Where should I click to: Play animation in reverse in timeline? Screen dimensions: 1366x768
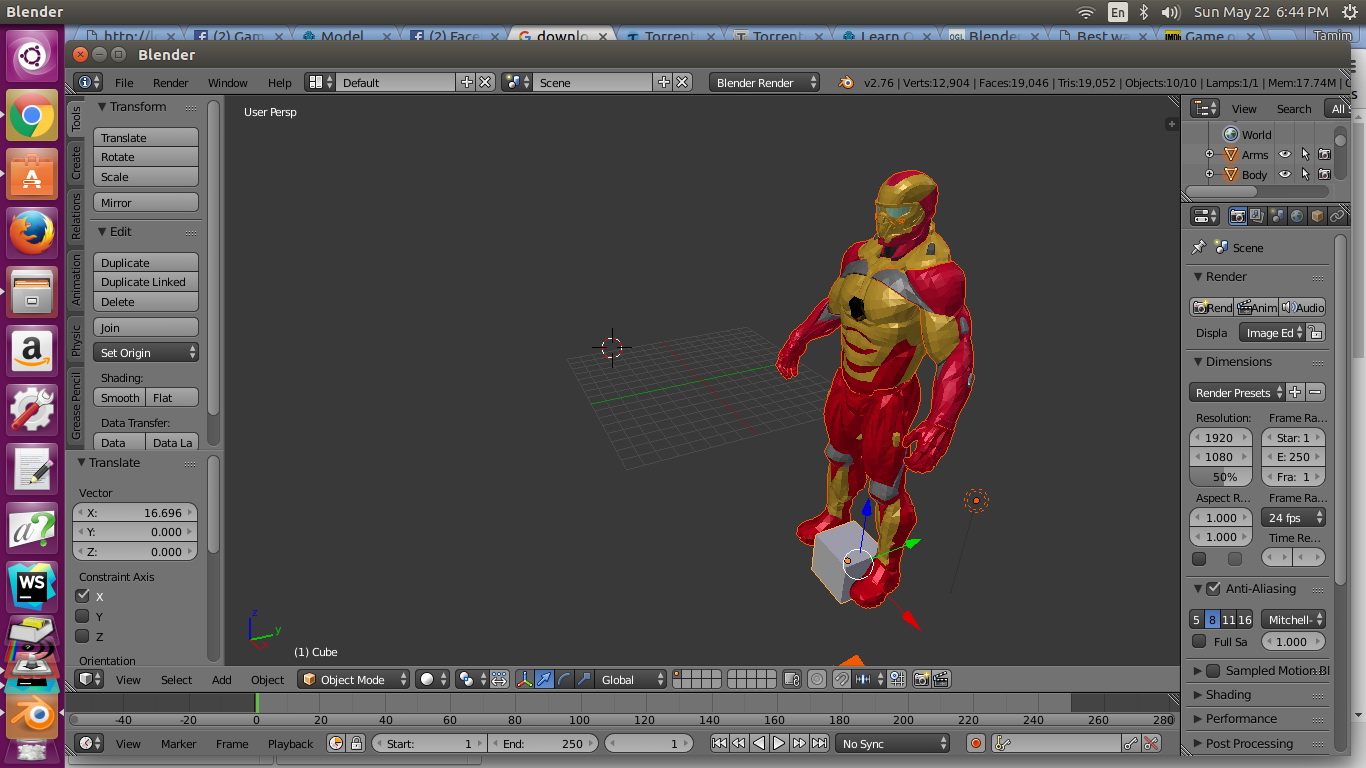tap(759, 743)
